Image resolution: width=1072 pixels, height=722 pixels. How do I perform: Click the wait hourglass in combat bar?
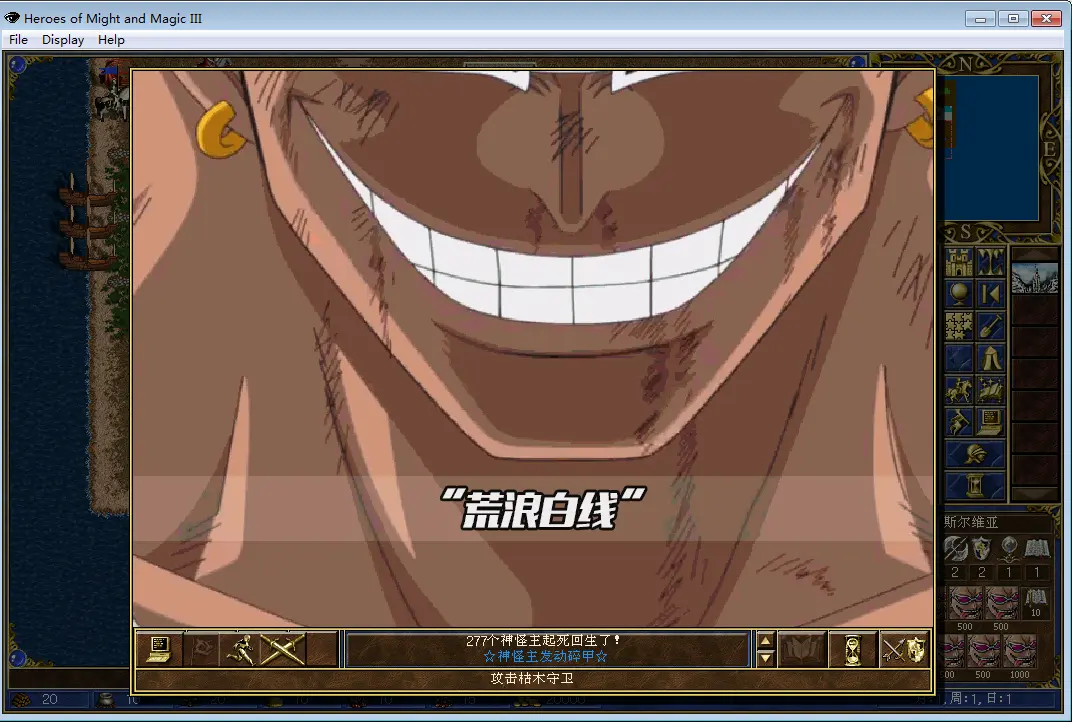(x=853, y=650)
